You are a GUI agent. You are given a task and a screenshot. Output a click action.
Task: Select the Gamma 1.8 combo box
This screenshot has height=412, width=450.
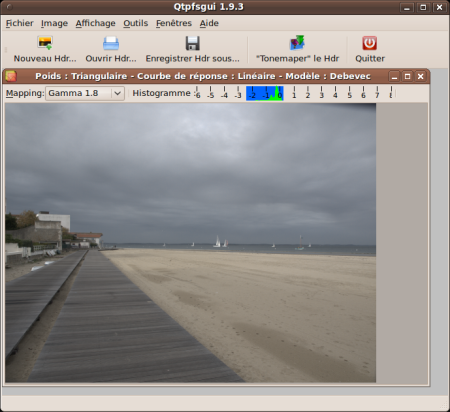[x=85, y=93]
